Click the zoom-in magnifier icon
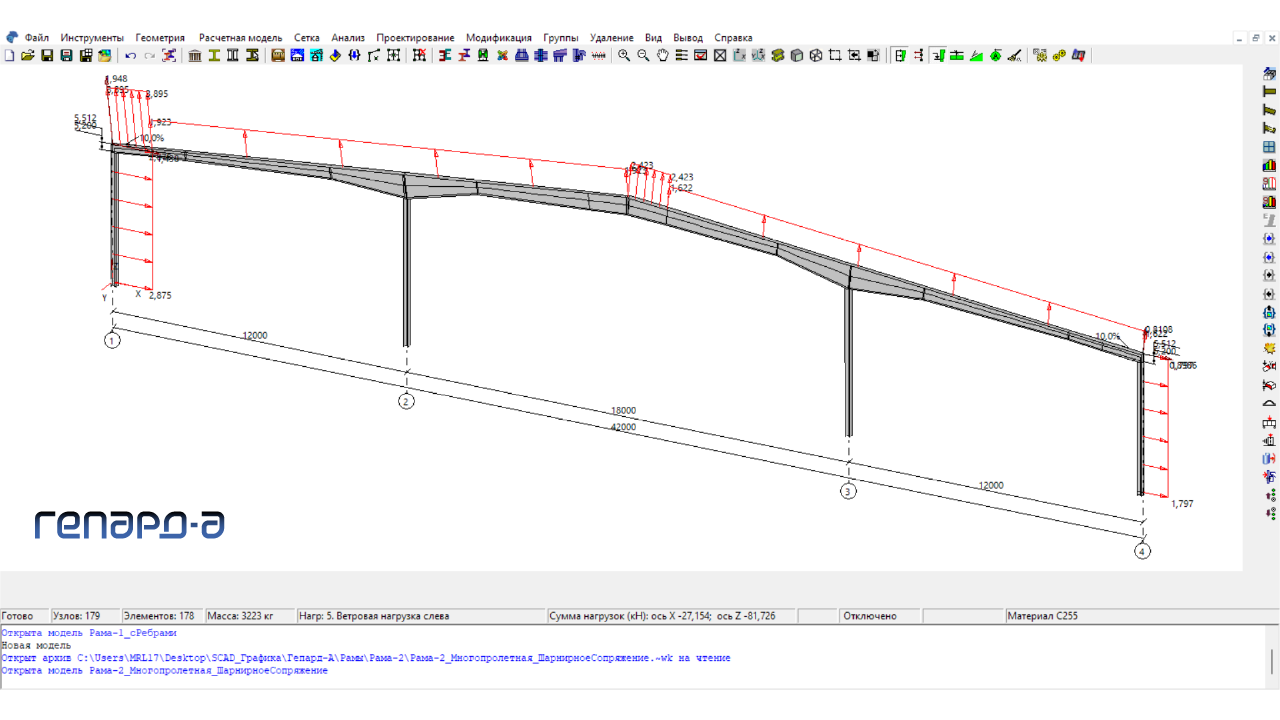Viewport: 1280px width, 720px height. tap(624, 56)
